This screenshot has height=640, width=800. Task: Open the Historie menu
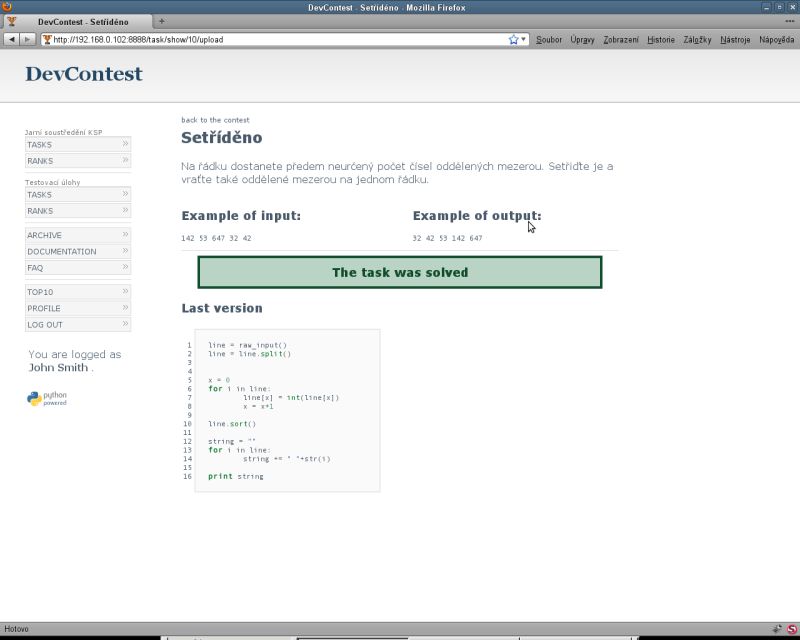pos(661,39)
